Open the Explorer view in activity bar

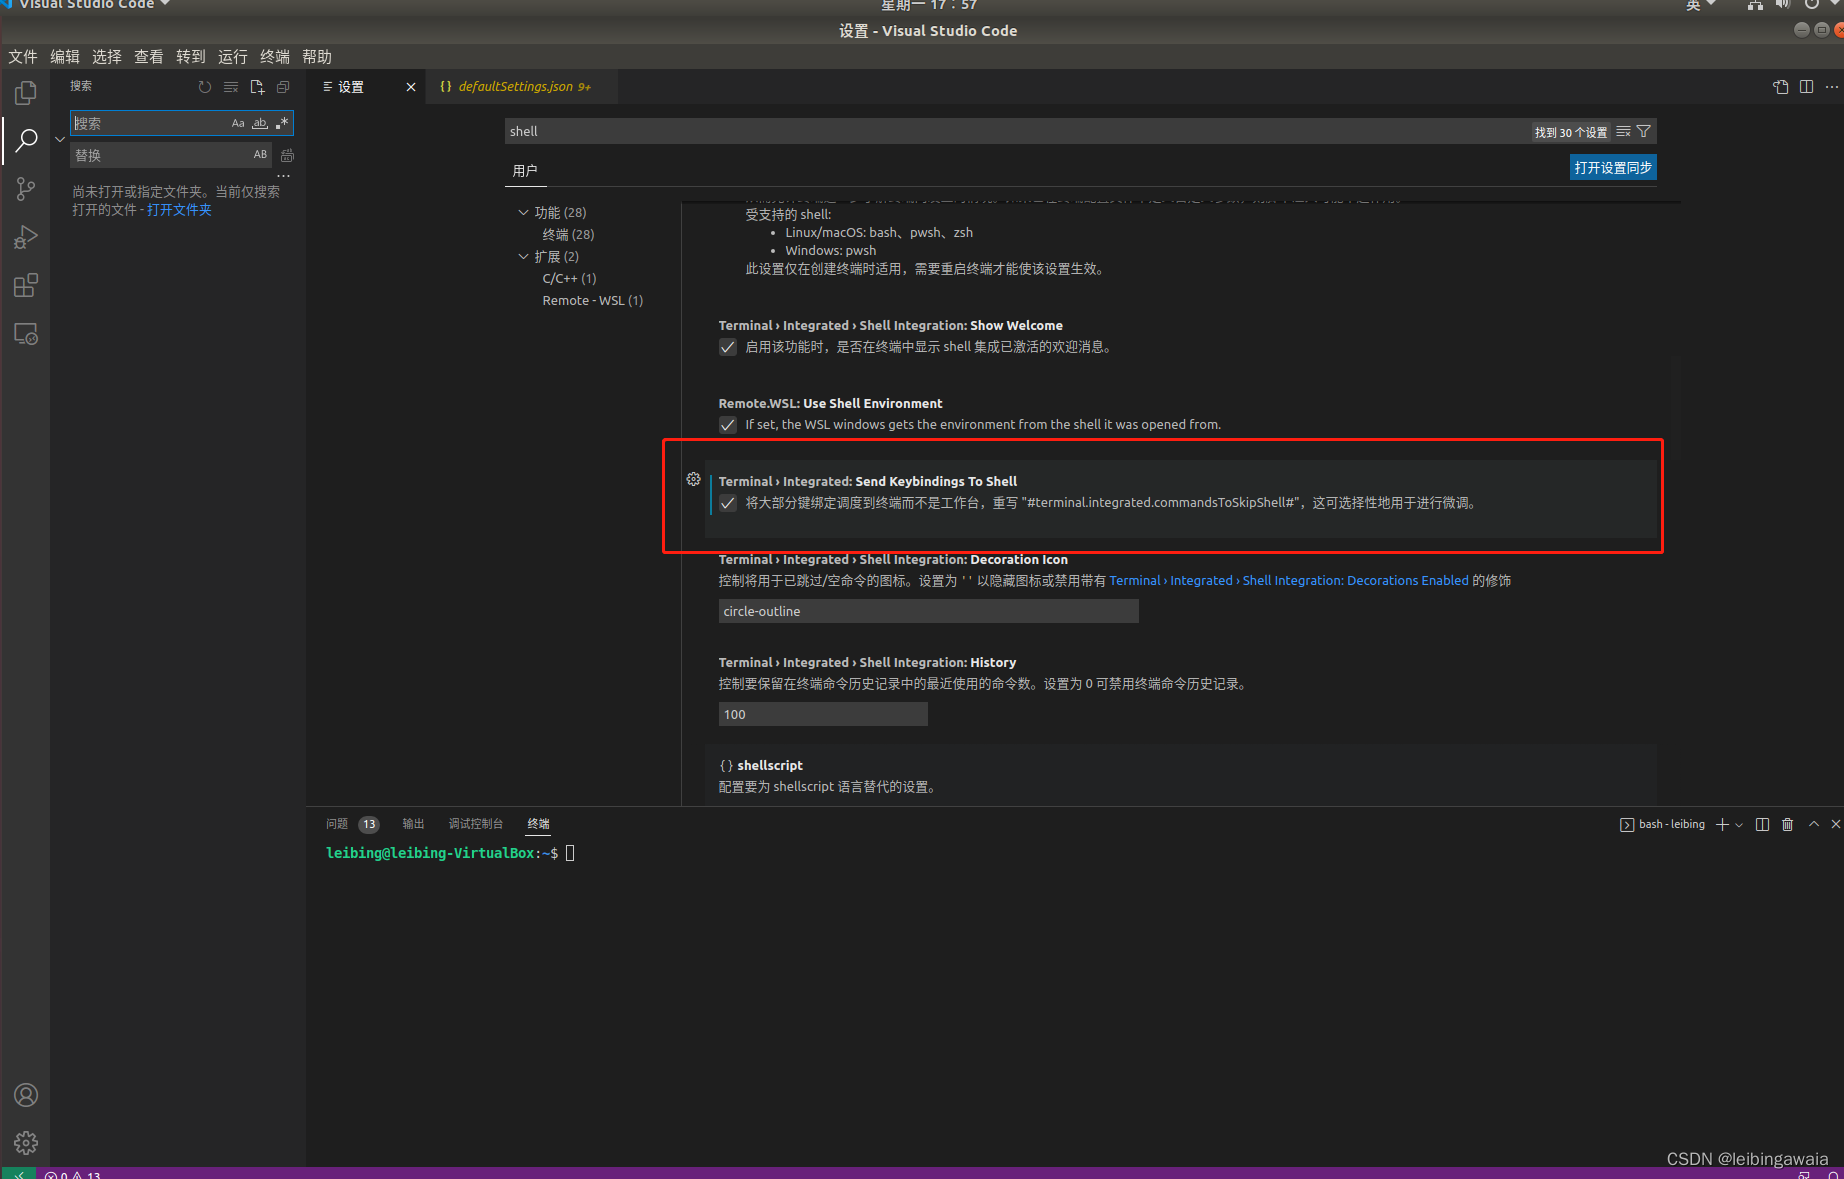pyautogui.click(x=26, y=93)
